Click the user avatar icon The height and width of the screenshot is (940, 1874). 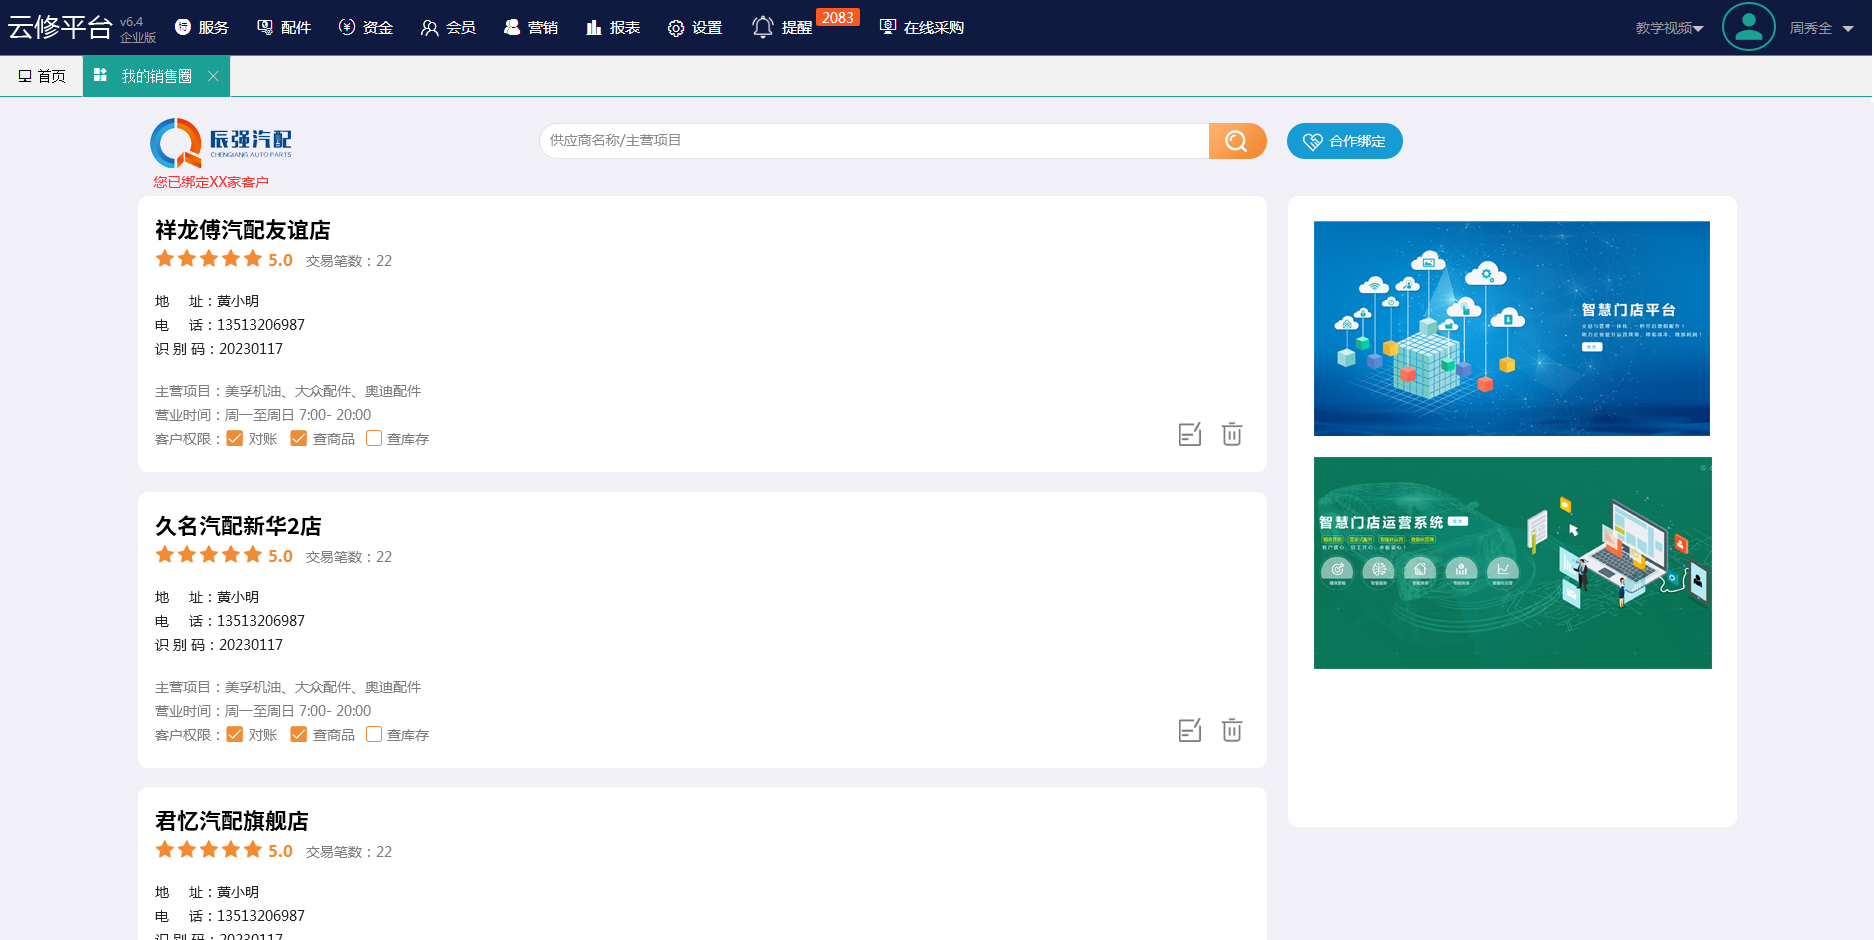[1748, 27]
